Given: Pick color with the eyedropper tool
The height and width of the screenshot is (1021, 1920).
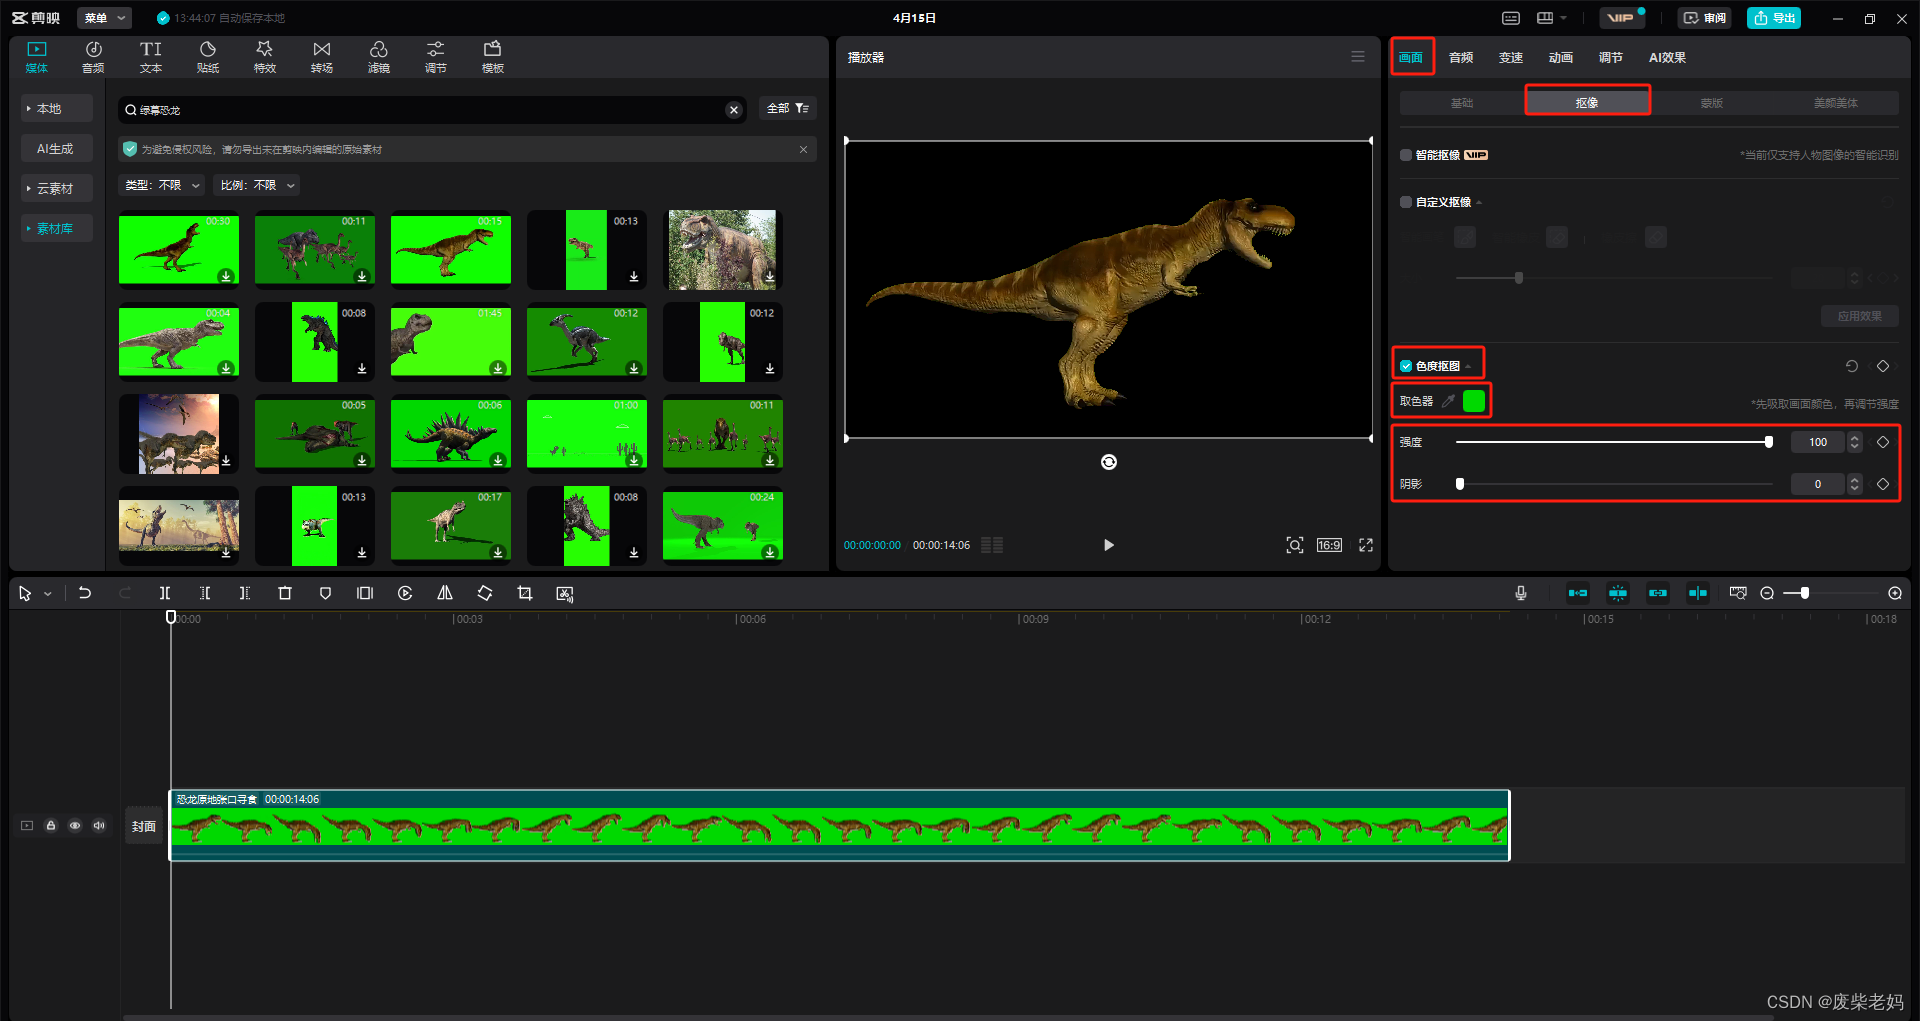Looking at the screenshot, I should [1448, 401].
